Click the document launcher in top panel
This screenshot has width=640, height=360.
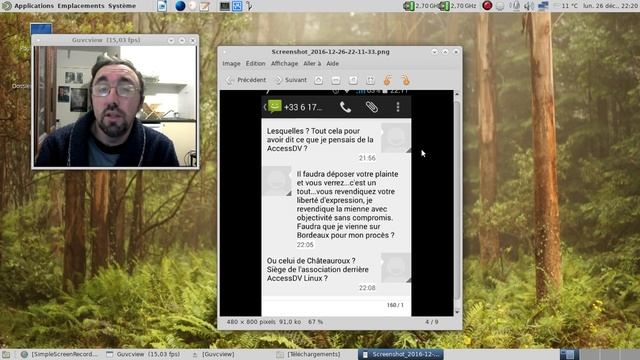pyautogui.click(x=162, y=6)
